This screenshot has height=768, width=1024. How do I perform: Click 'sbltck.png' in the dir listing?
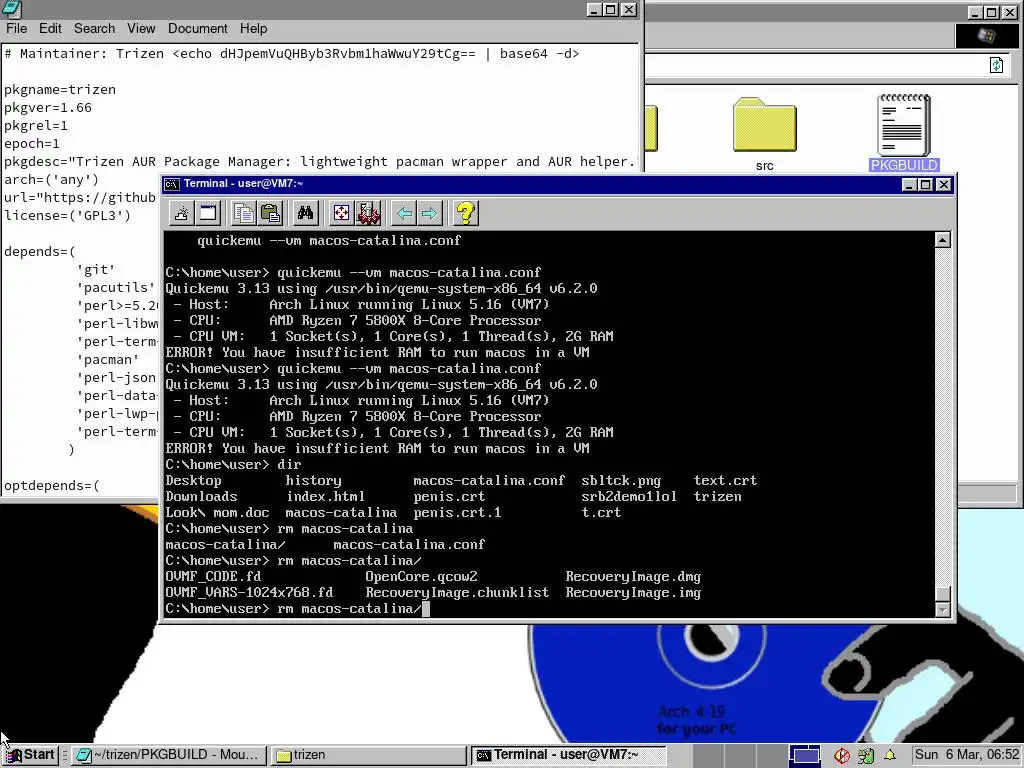[621, 481]
